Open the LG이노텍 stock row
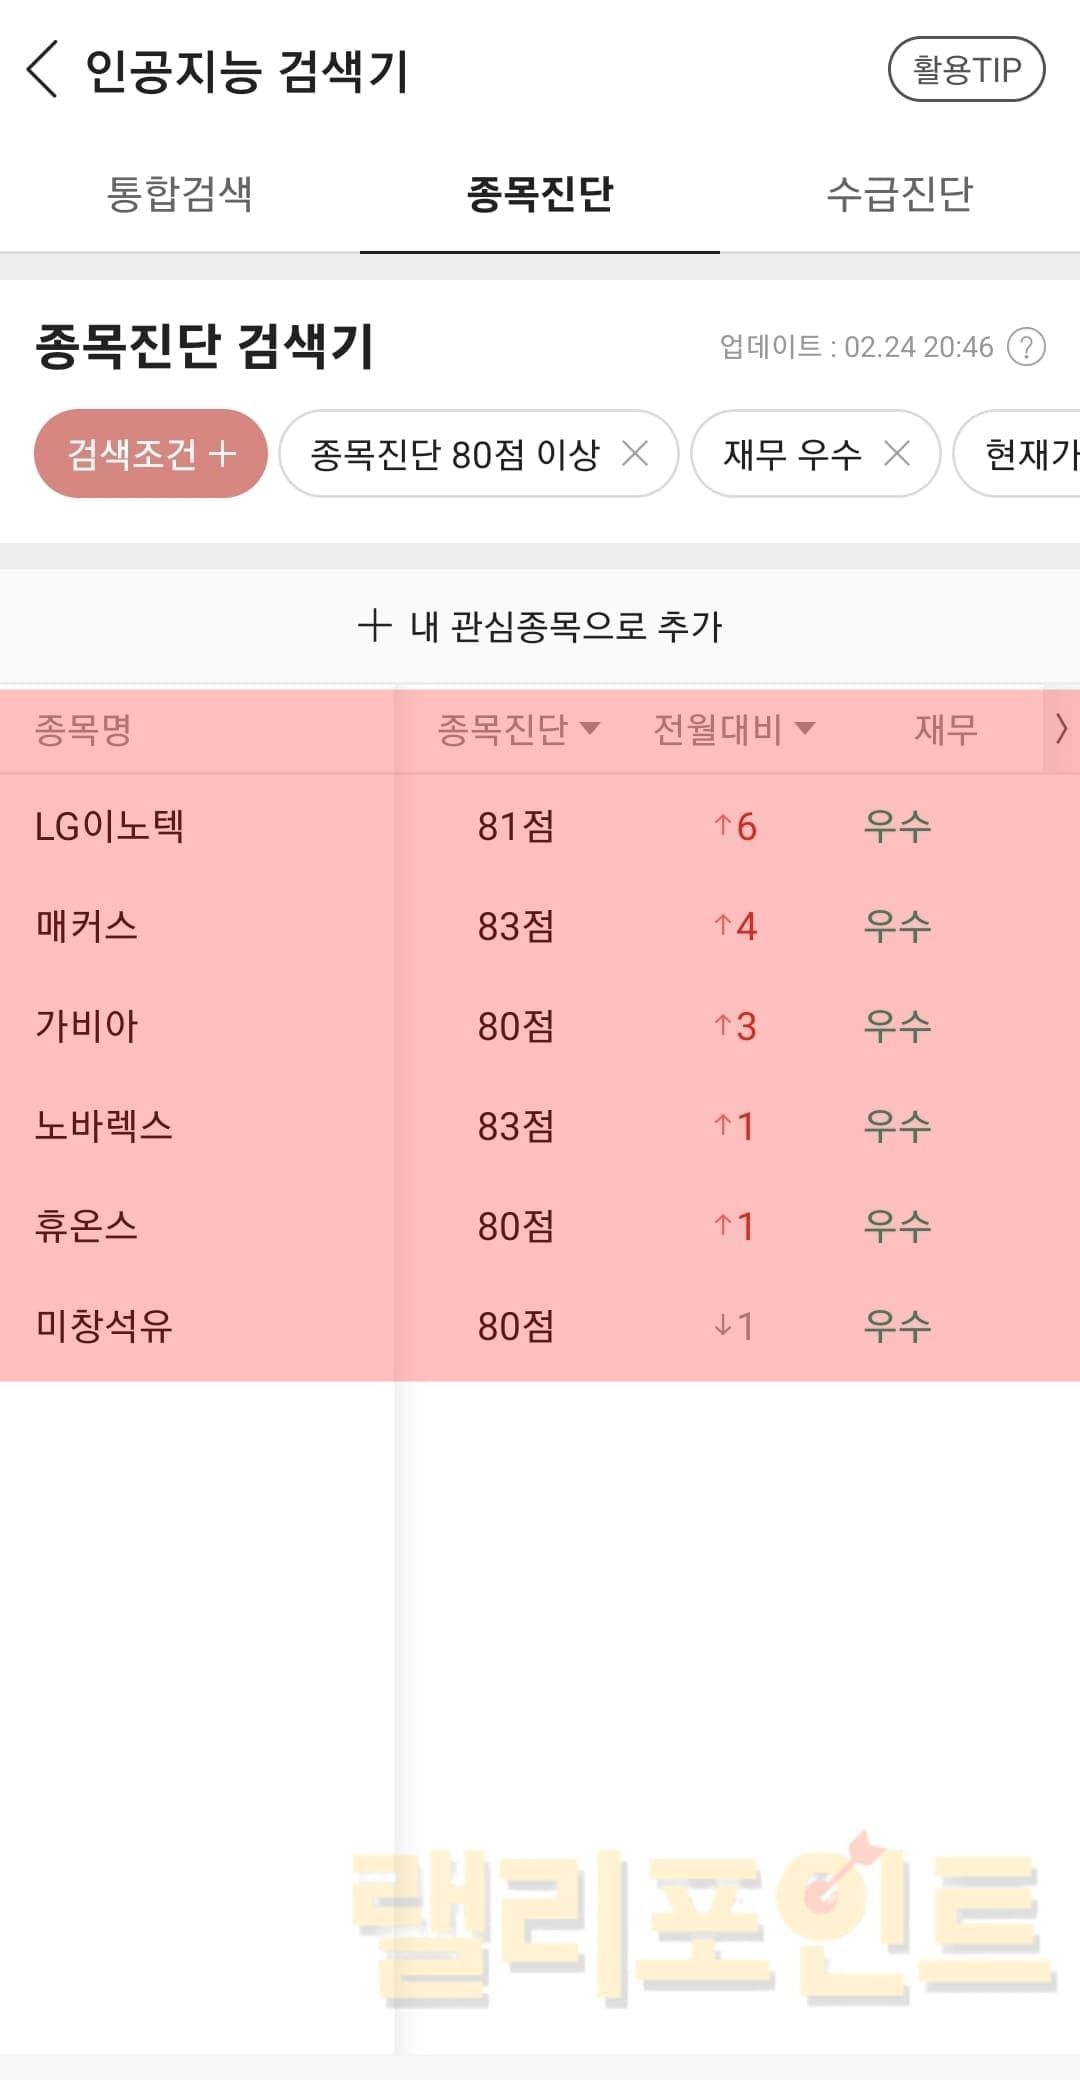This screenshot has width=1080, height=2080. point(110,827)
